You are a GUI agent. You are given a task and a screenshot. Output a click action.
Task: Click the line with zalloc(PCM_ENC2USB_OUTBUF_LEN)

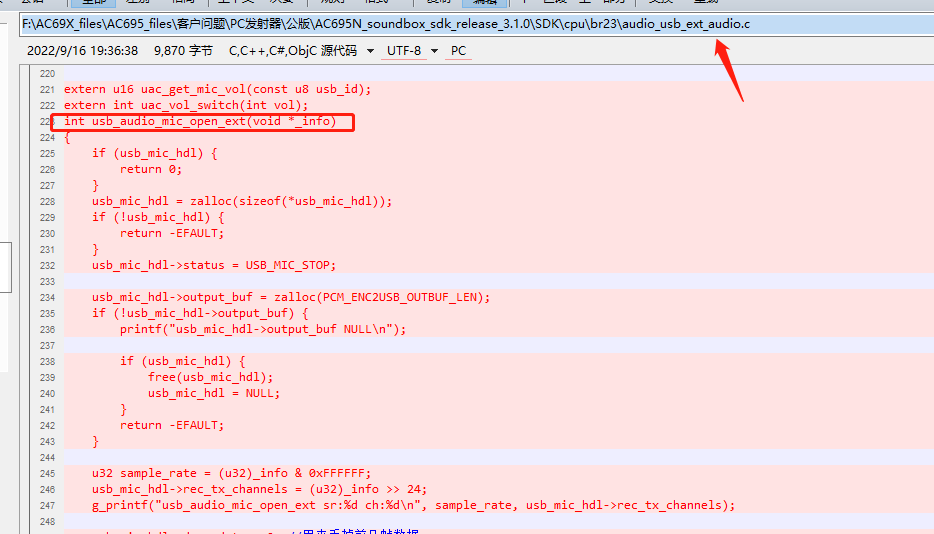coord(291,297)
